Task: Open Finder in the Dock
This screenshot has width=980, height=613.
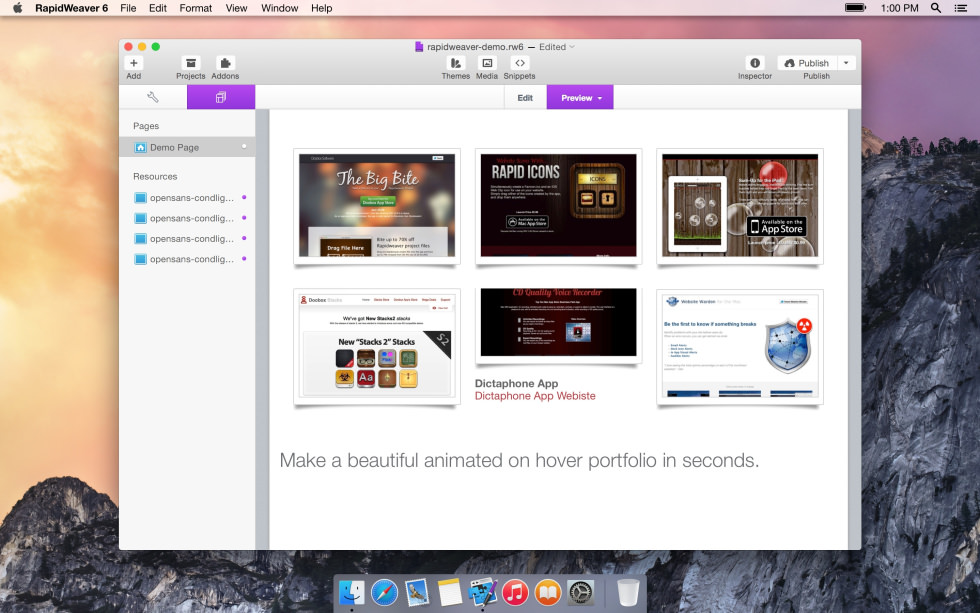Action: click(x=352, y=592)
